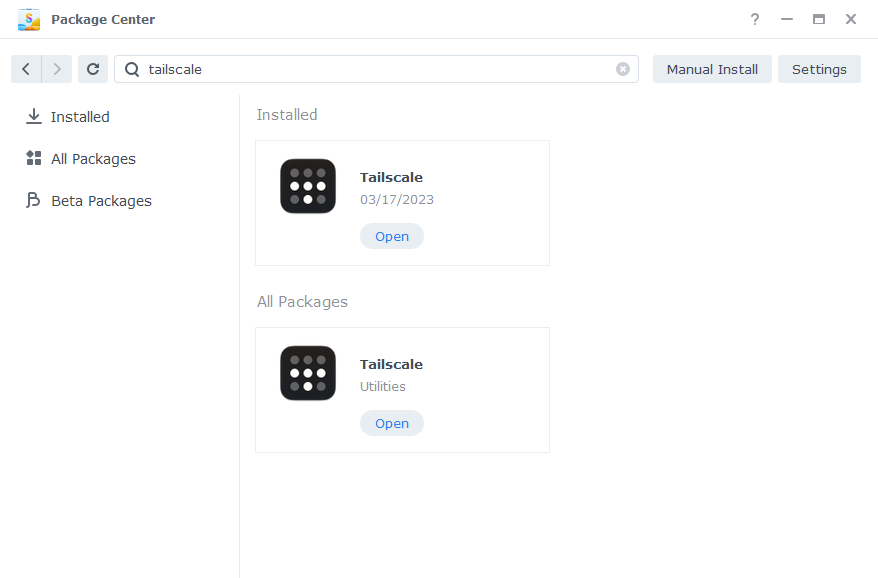This screenshot has height=578, width=878.
Task: Click the Tailscale icon under All Packages
Action: [x=308, y=373]
